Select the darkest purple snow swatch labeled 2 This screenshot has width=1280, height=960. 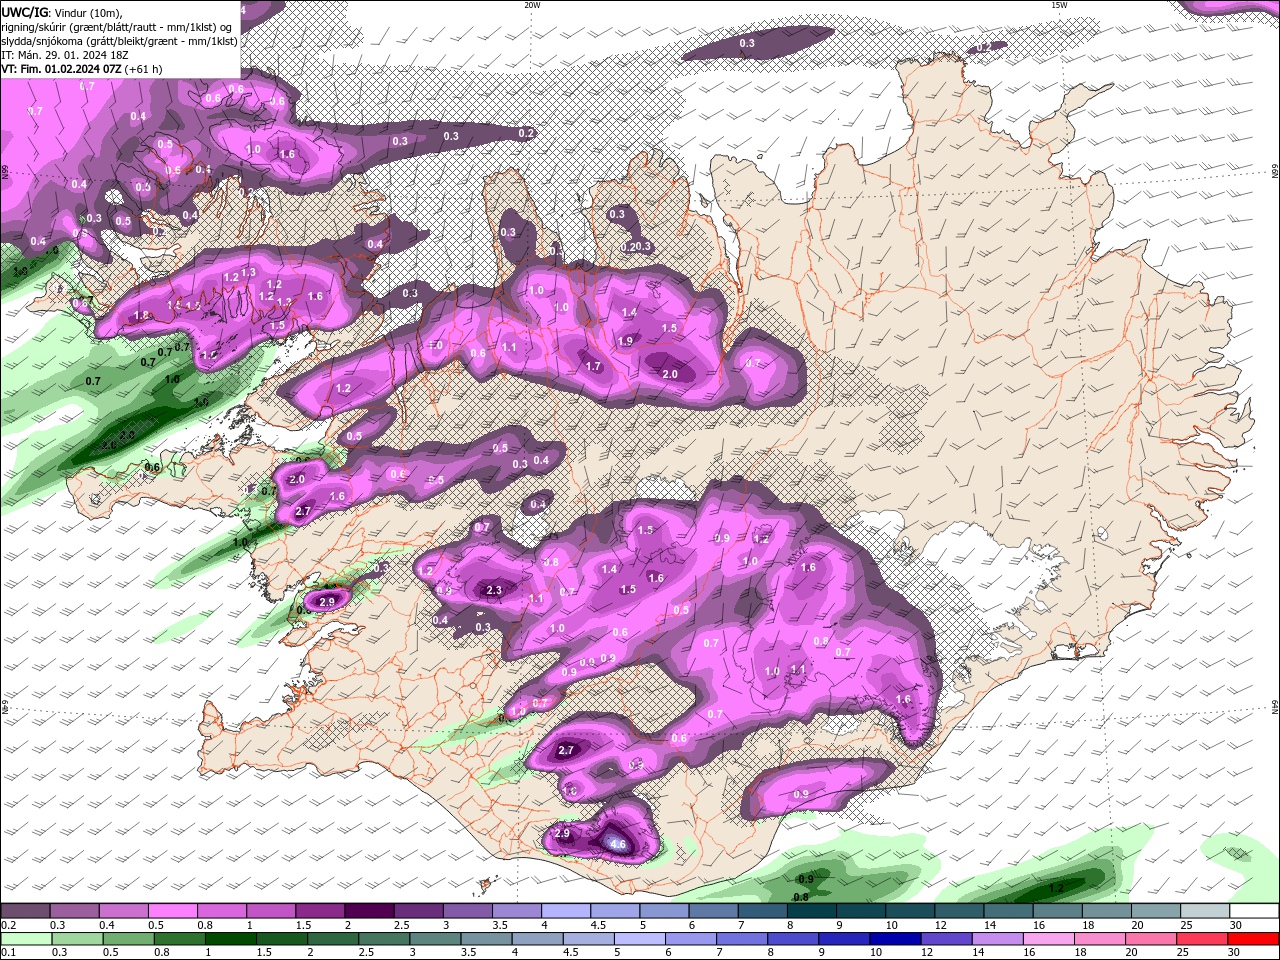(x=369, y=911)
